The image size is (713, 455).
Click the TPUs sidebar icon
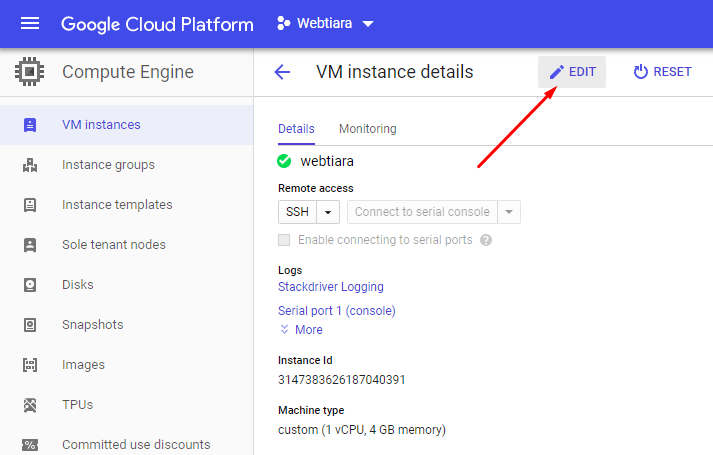pyautogui.click(x=30, y=405)
